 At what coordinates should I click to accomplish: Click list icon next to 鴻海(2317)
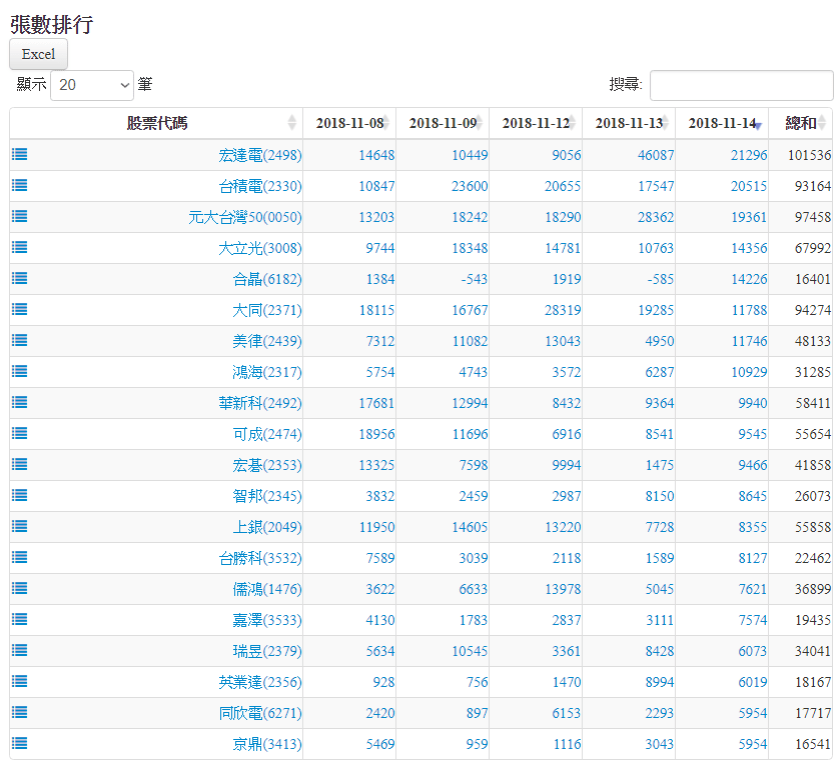[x=20, y=371]
